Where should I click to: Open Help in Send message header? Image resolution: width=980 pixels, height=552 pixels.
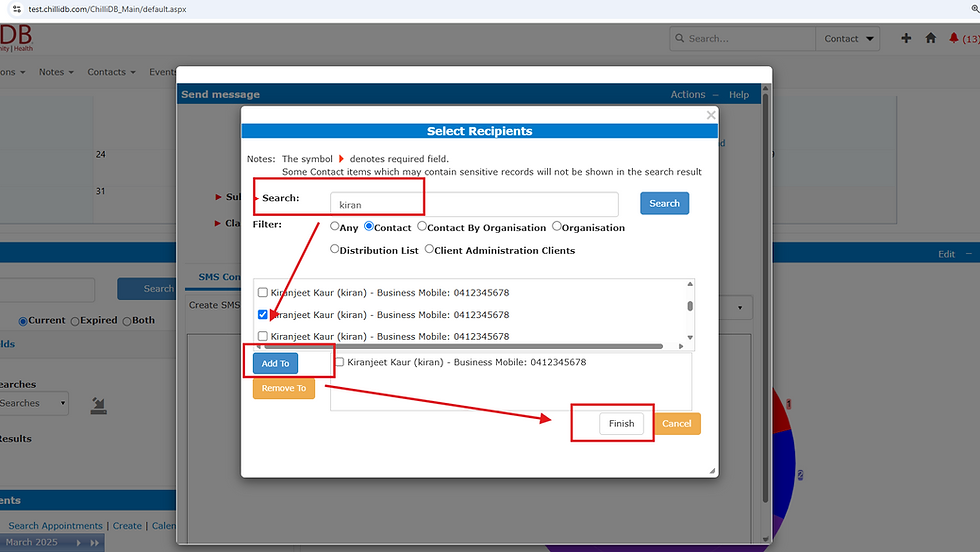coord(739,94)
